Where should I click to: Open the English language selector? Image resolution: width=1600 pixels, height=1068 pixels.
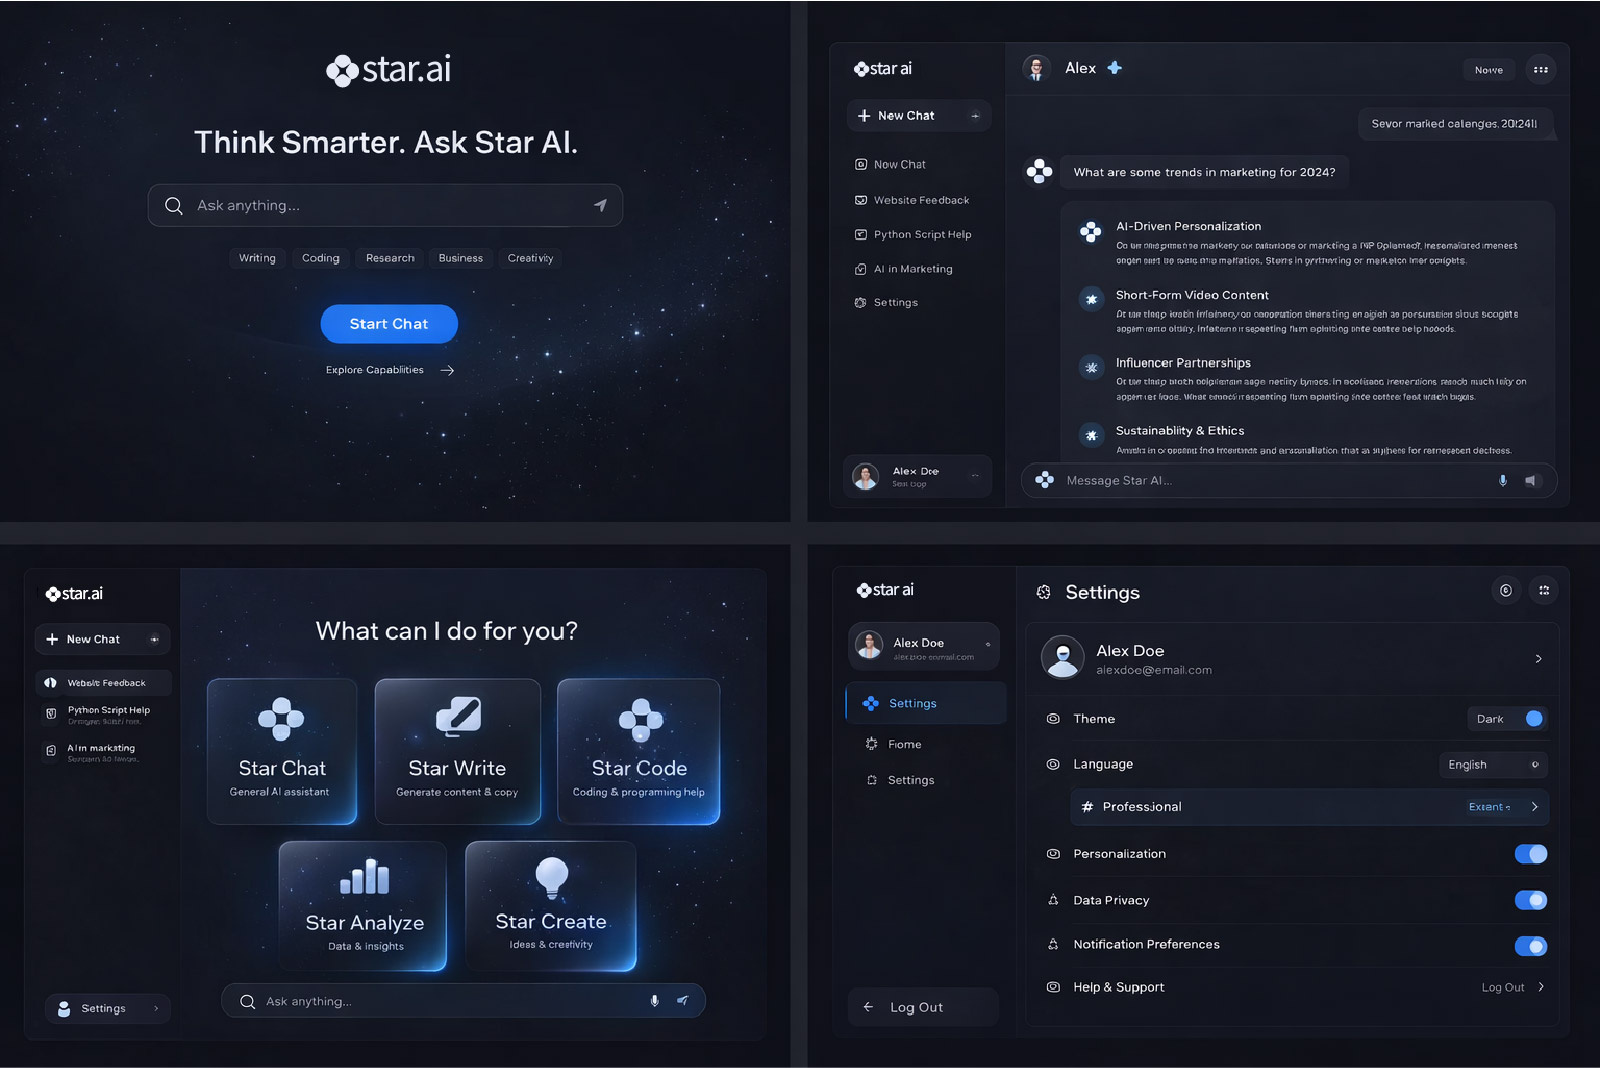pos(1493,764)
